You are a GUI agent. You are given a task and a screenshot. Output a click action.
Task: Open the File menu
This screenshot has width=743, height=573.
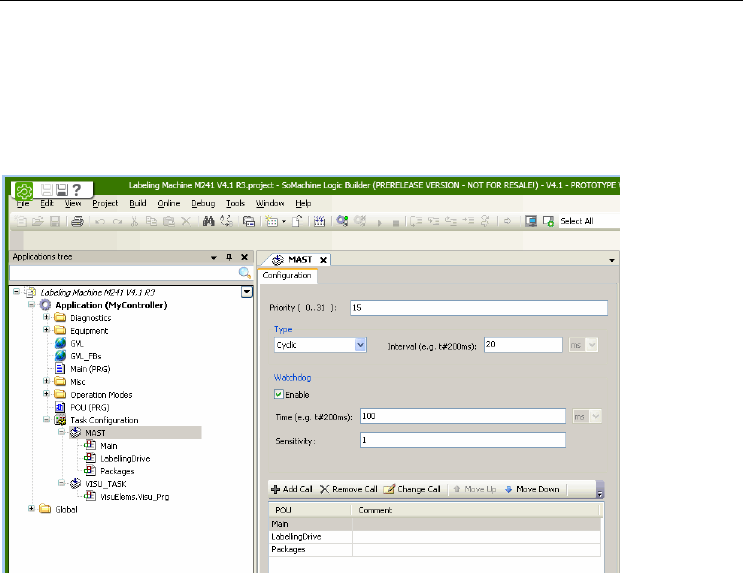(23, 203)
